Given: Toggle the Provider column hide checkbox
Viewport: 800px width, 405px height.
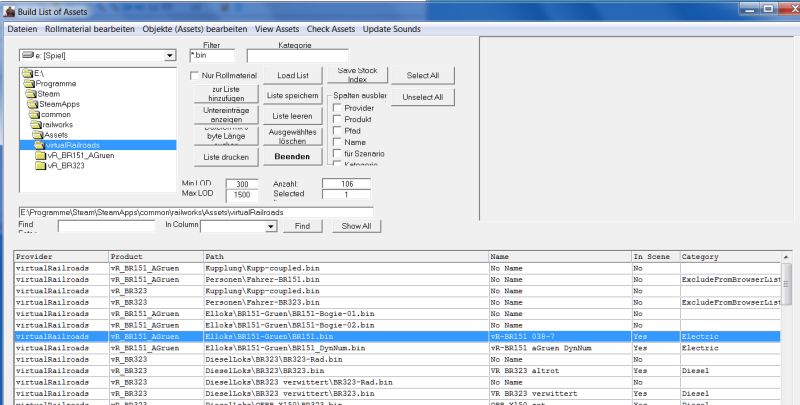Looking at the screenshot, I should 338,107.
